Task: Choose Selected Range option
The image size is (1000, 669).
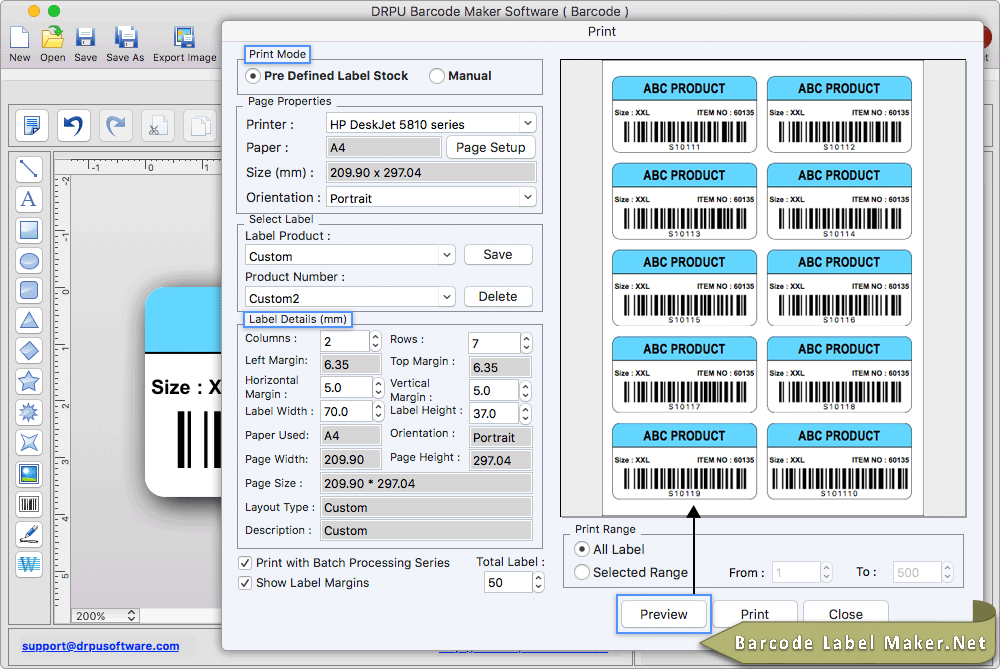Action: point(582,572)
